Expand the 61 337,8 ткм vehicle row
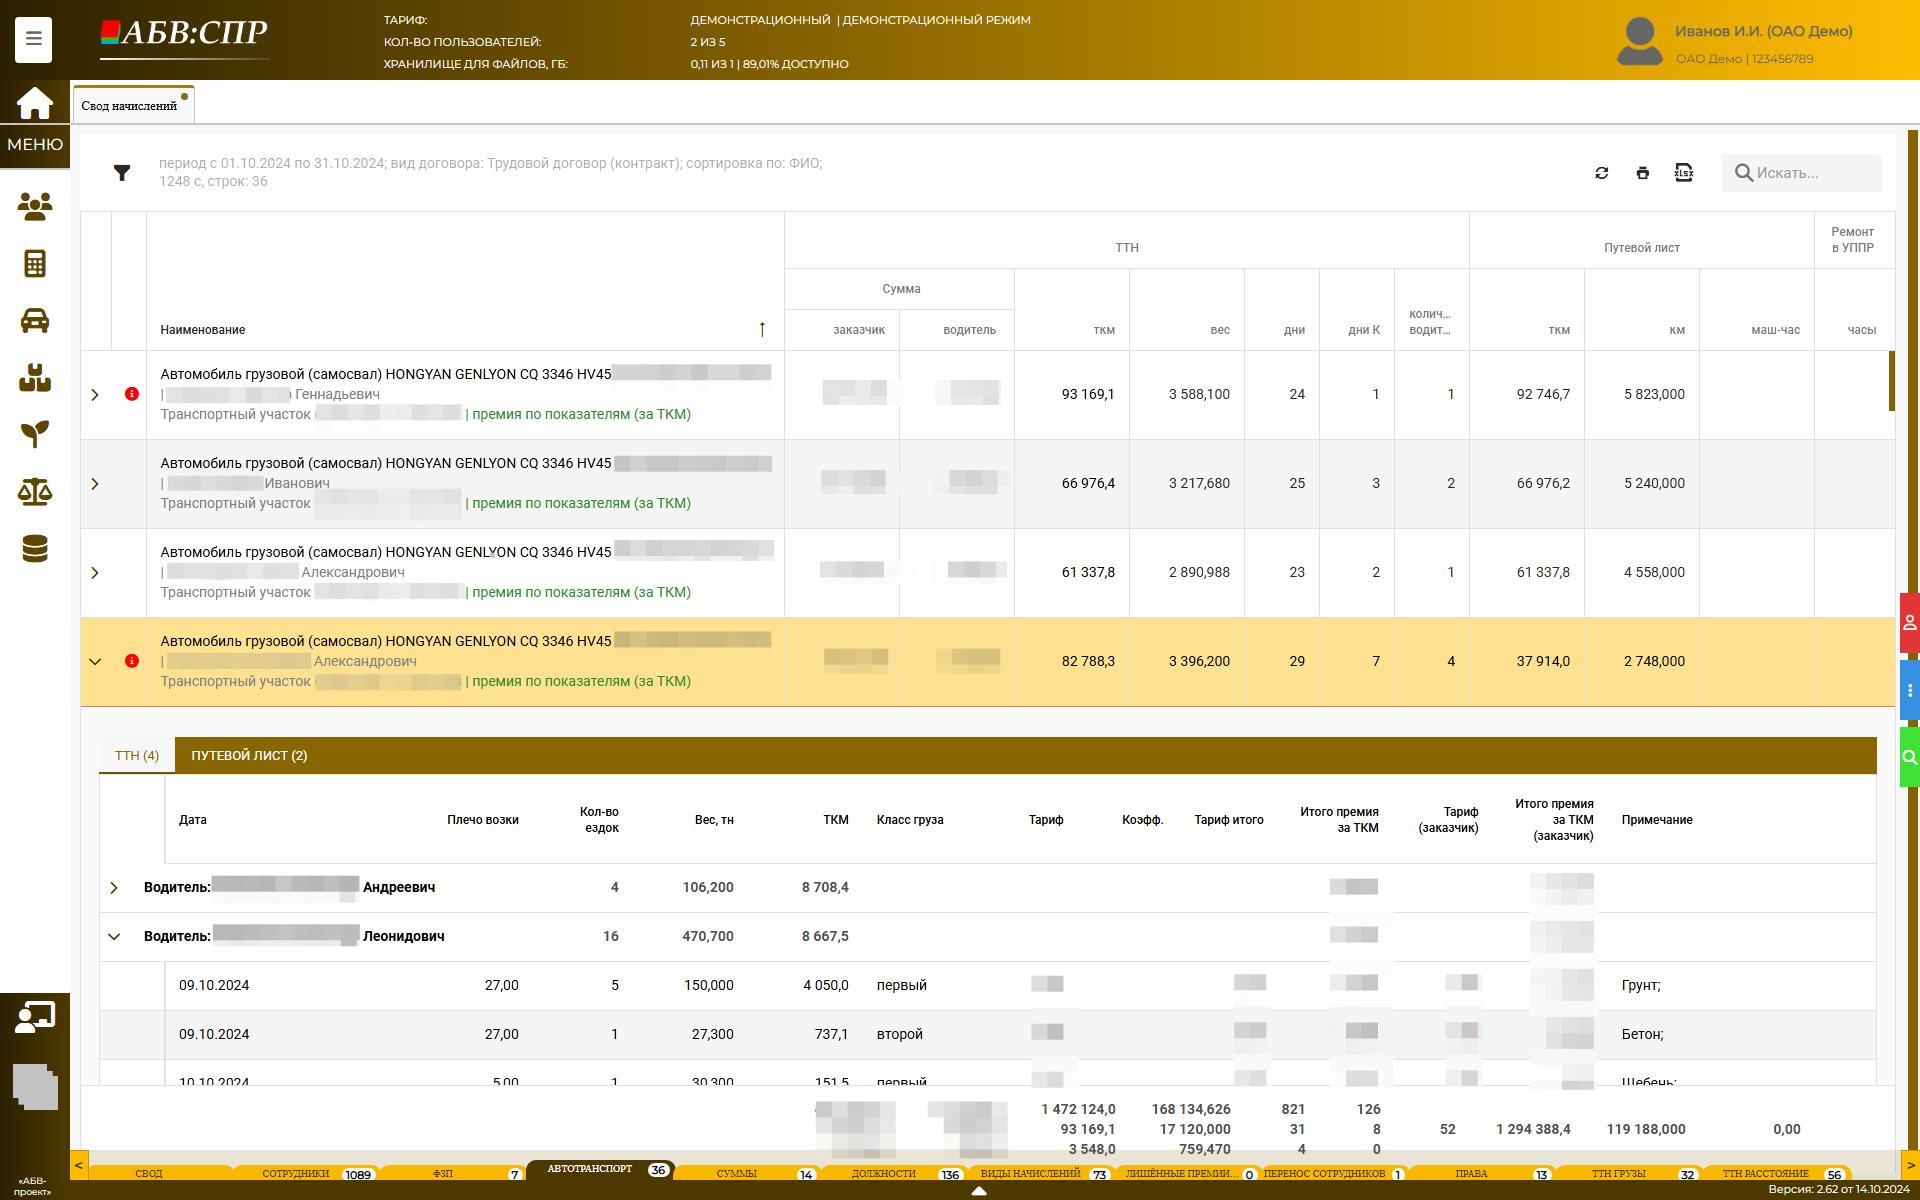 (x=95, y=573)
